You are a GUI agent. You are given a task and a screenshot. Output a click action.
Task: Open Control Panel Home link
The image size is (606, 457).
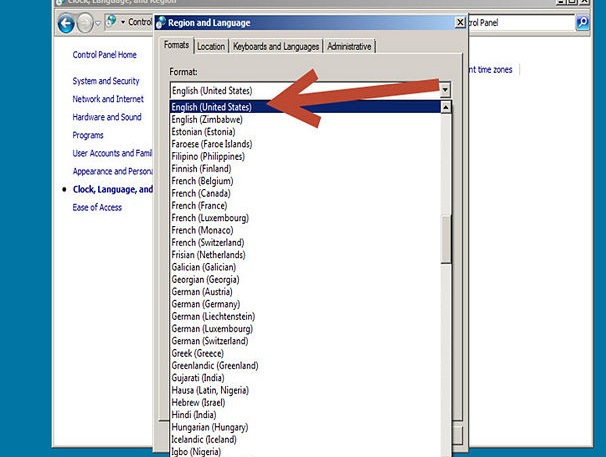(x=104, y=55)
